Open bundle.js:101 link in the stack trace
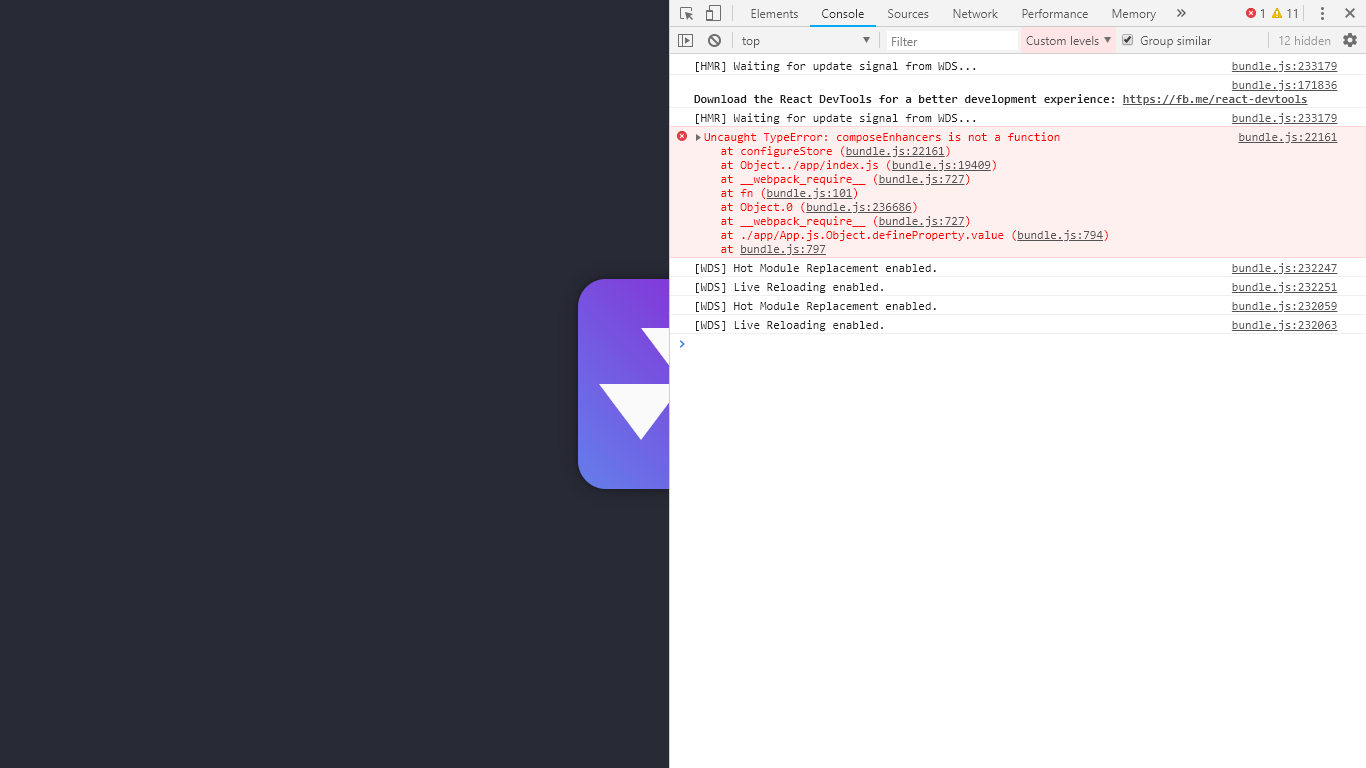The height and width of the screenshot is (768, 1366). pos(809,193)
